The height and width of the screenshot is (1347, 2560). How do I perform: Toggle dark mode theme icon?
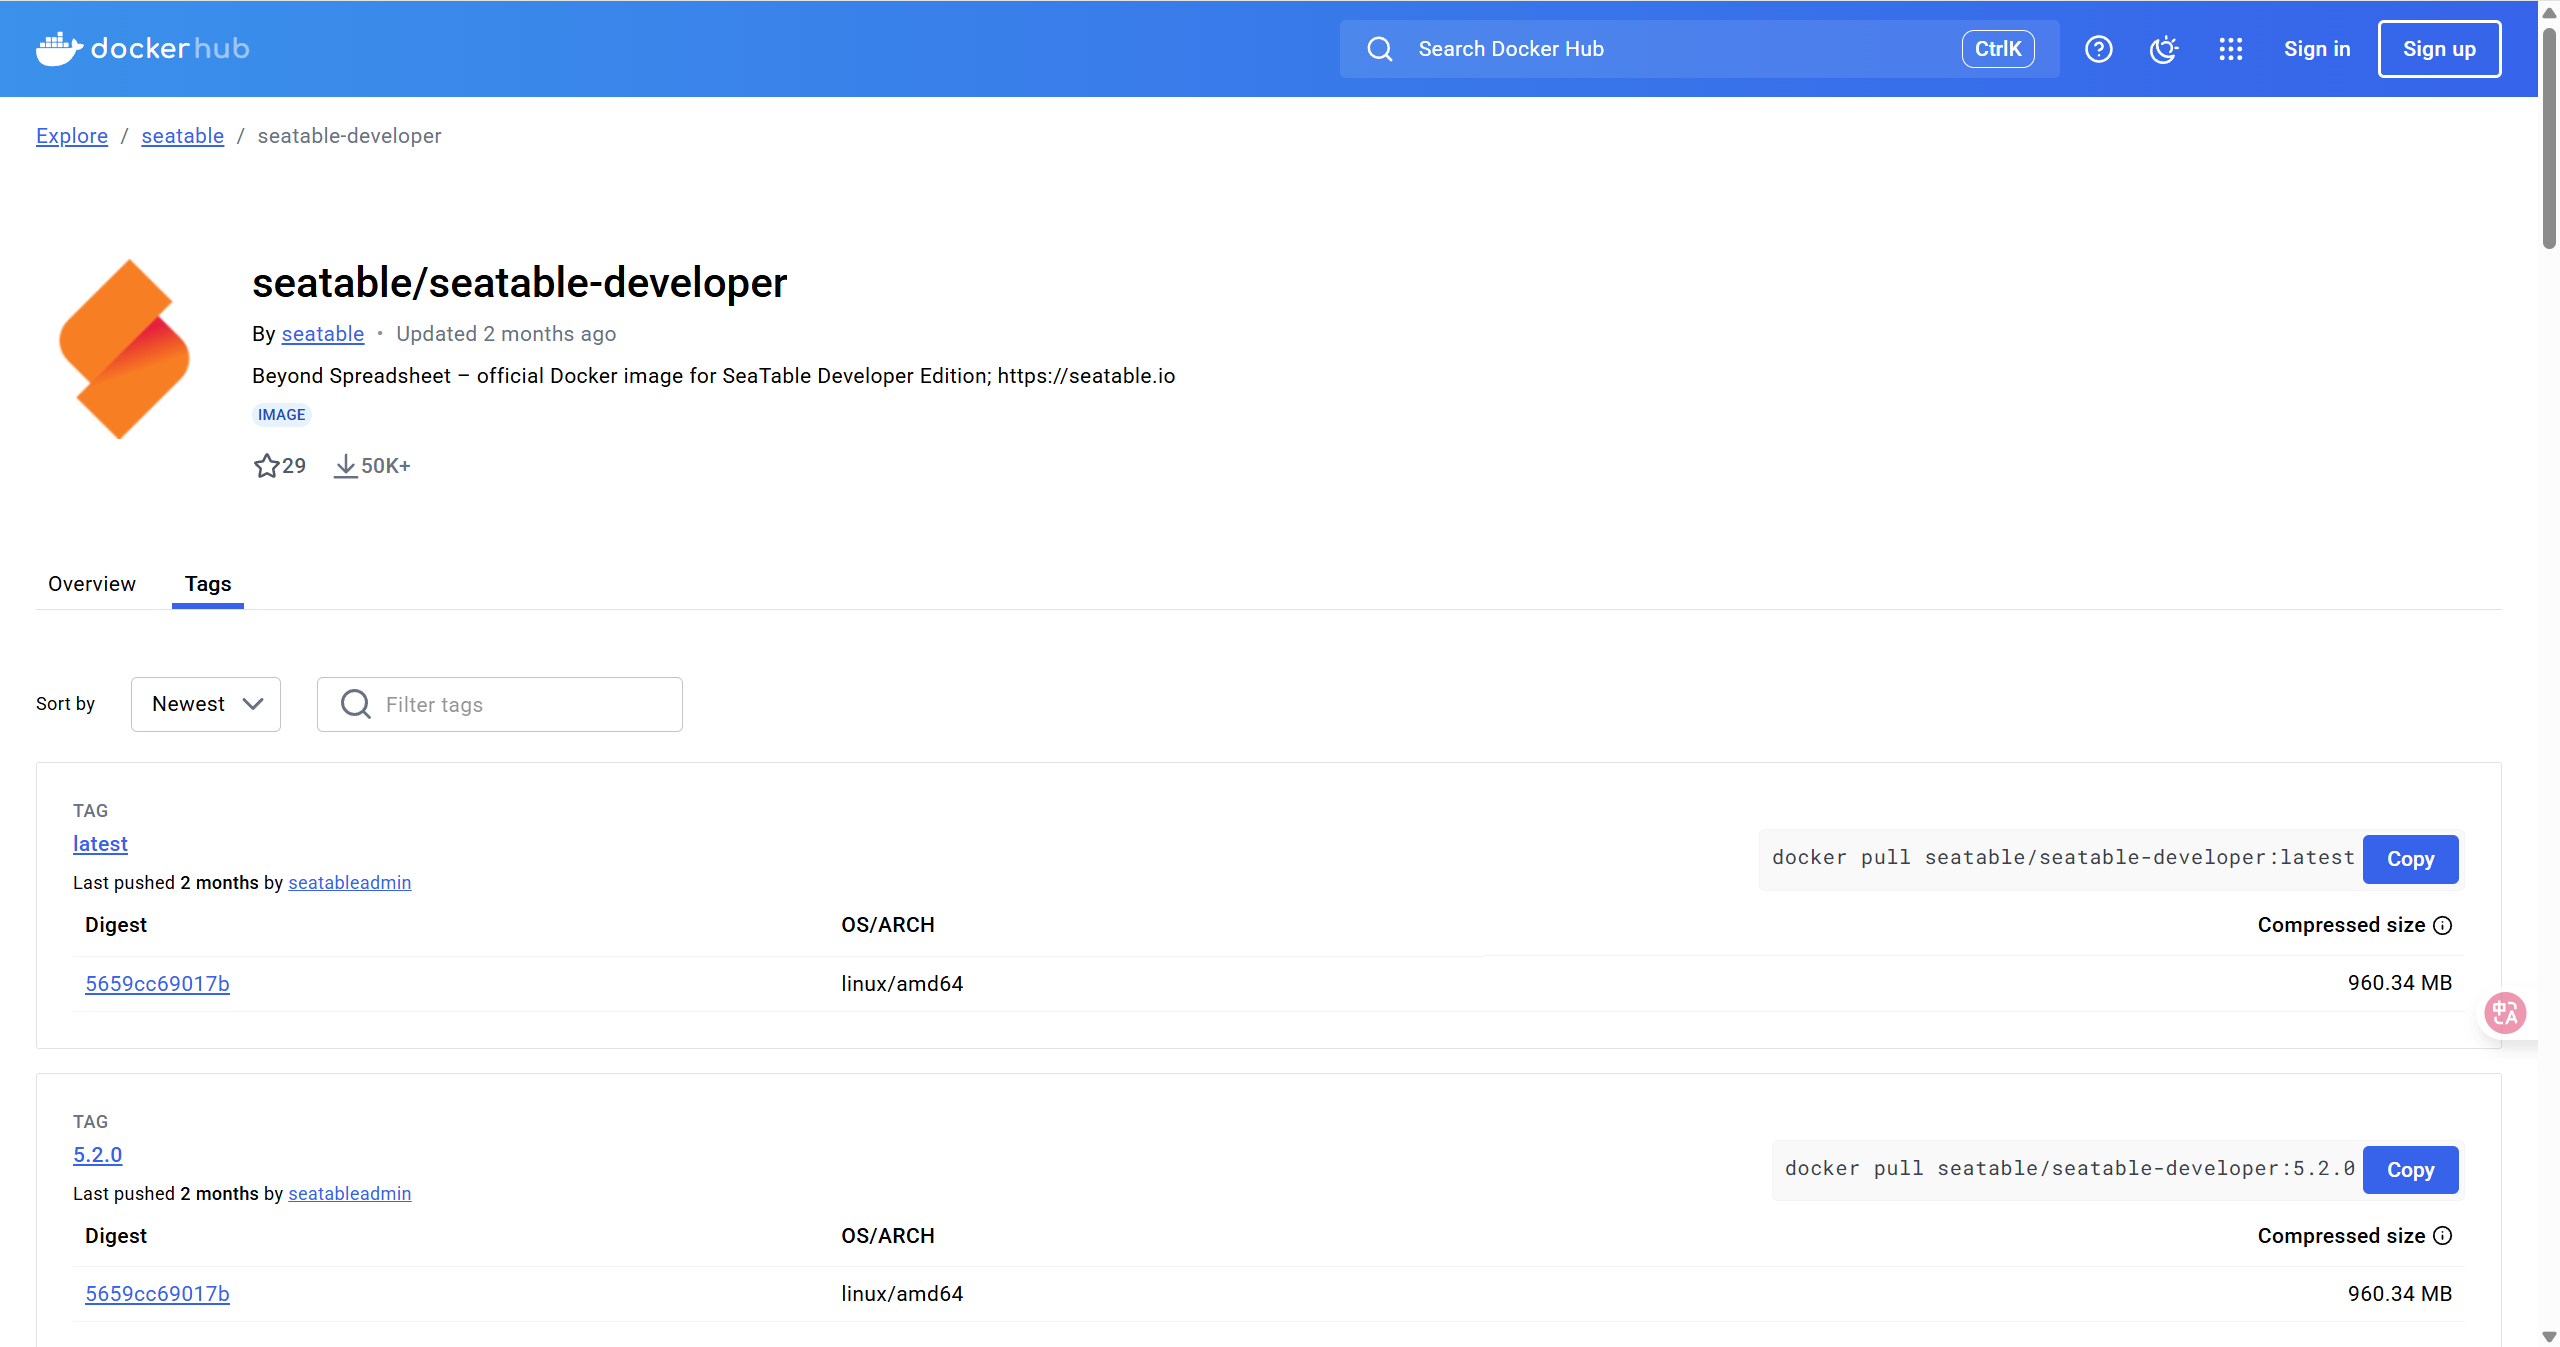(2164, 49)
